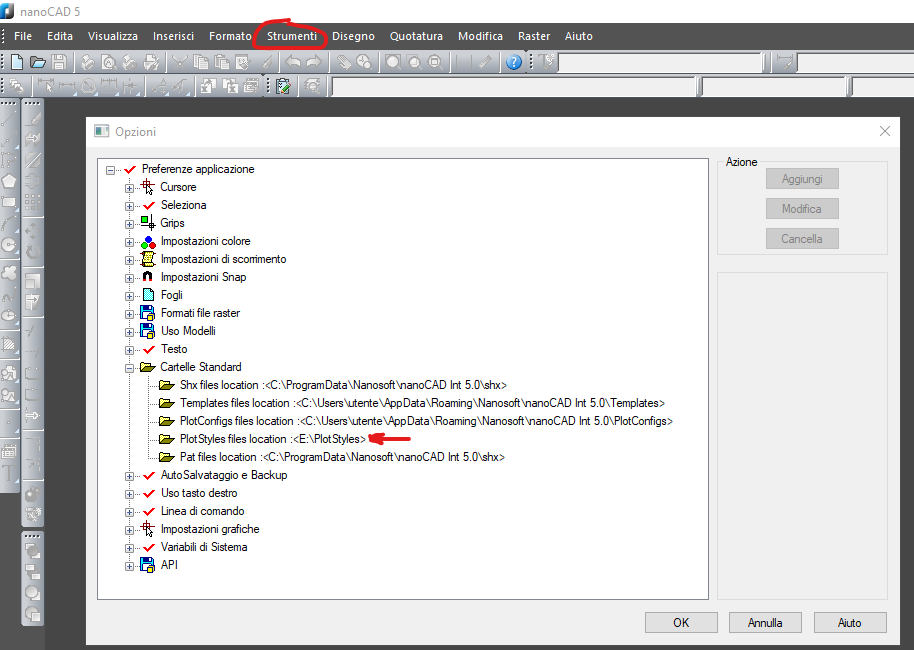914x650 pixels.
Task: Click the blue Help question mark icon
Action: (514, 62)
